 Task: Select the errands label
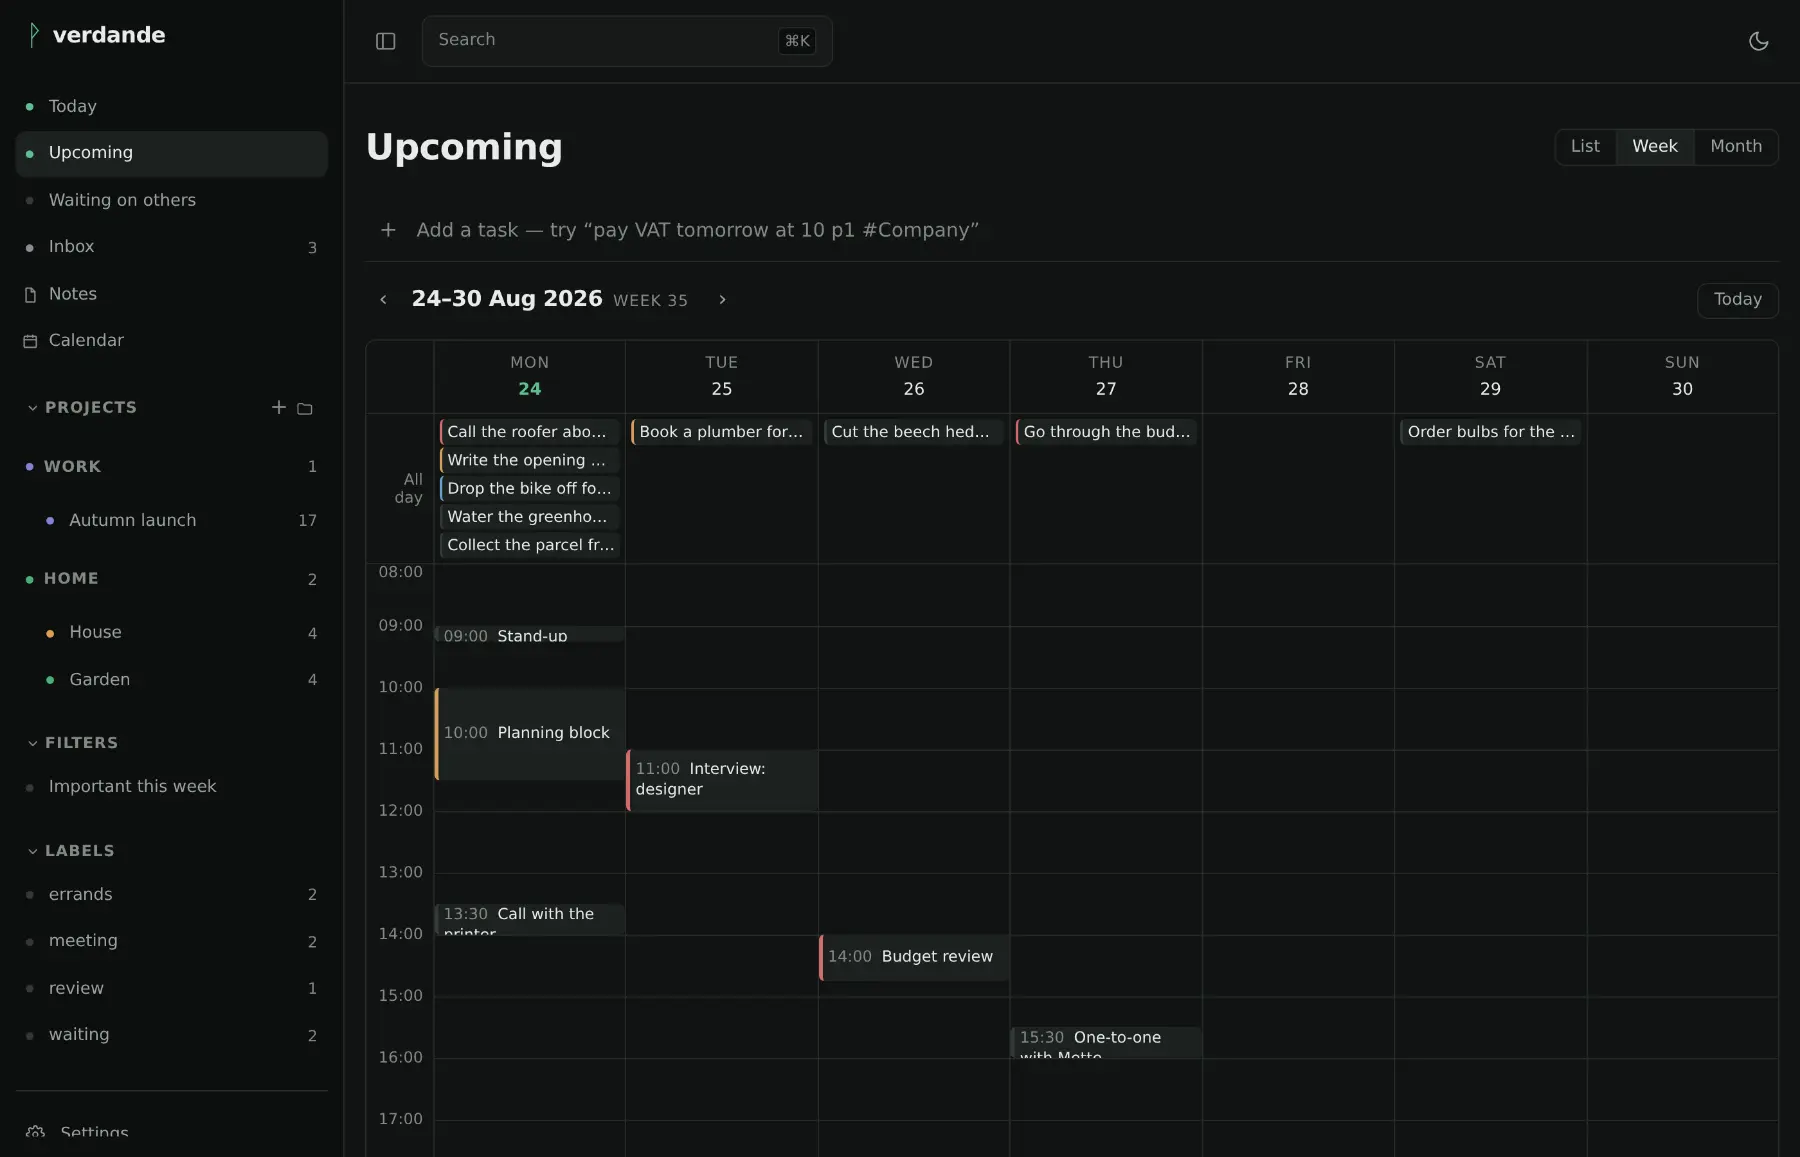pos(172,894)
